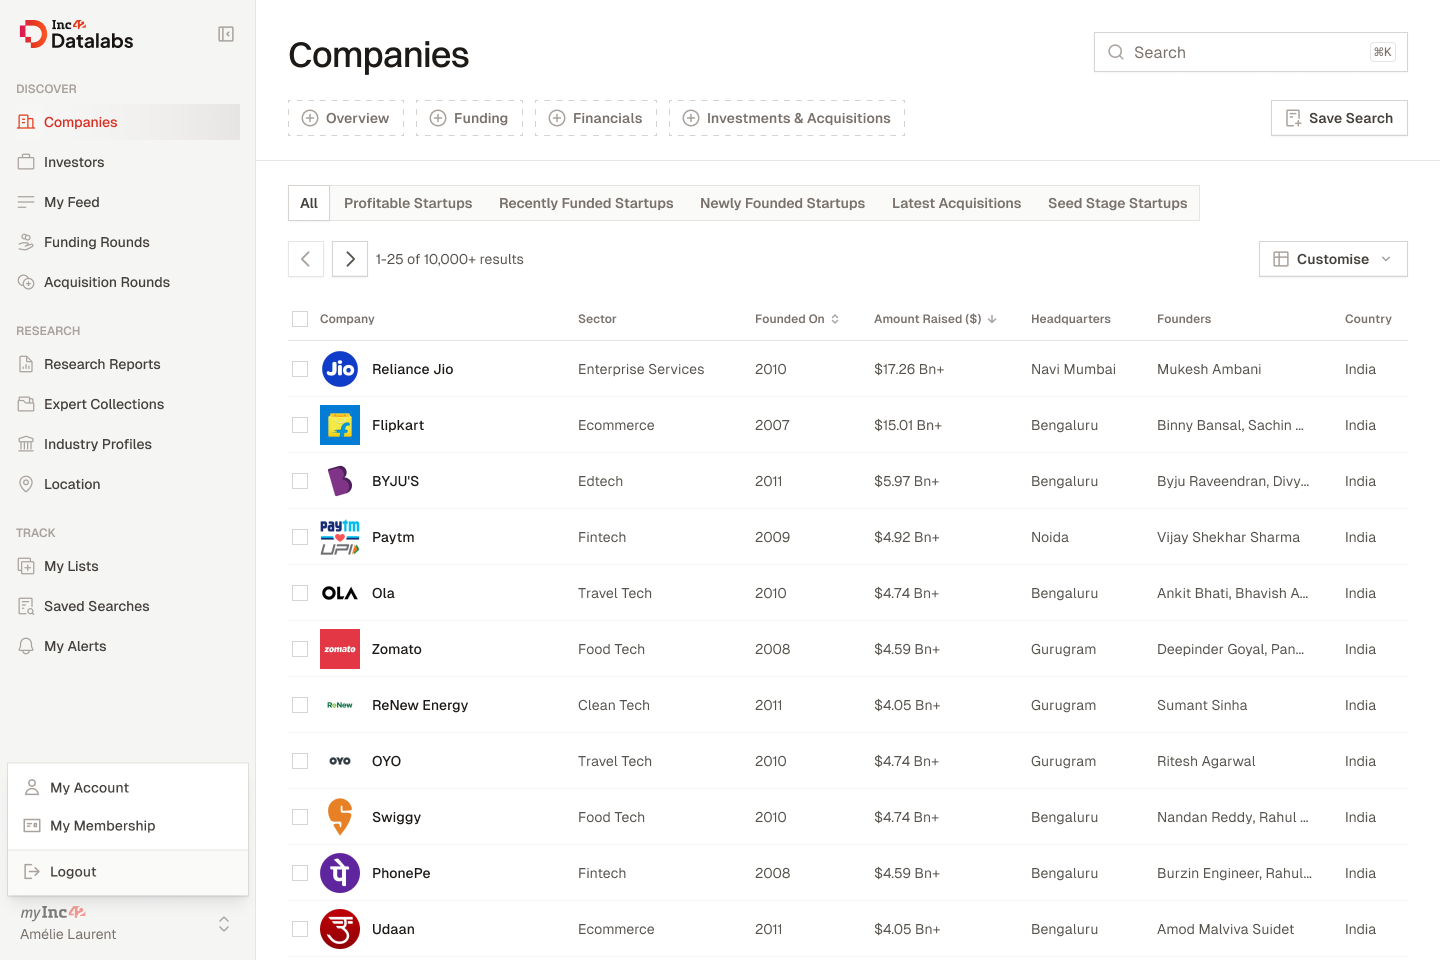1440x960 pixels.
Task: Select the PhonePe row checkbox
Action: point(300,873)
